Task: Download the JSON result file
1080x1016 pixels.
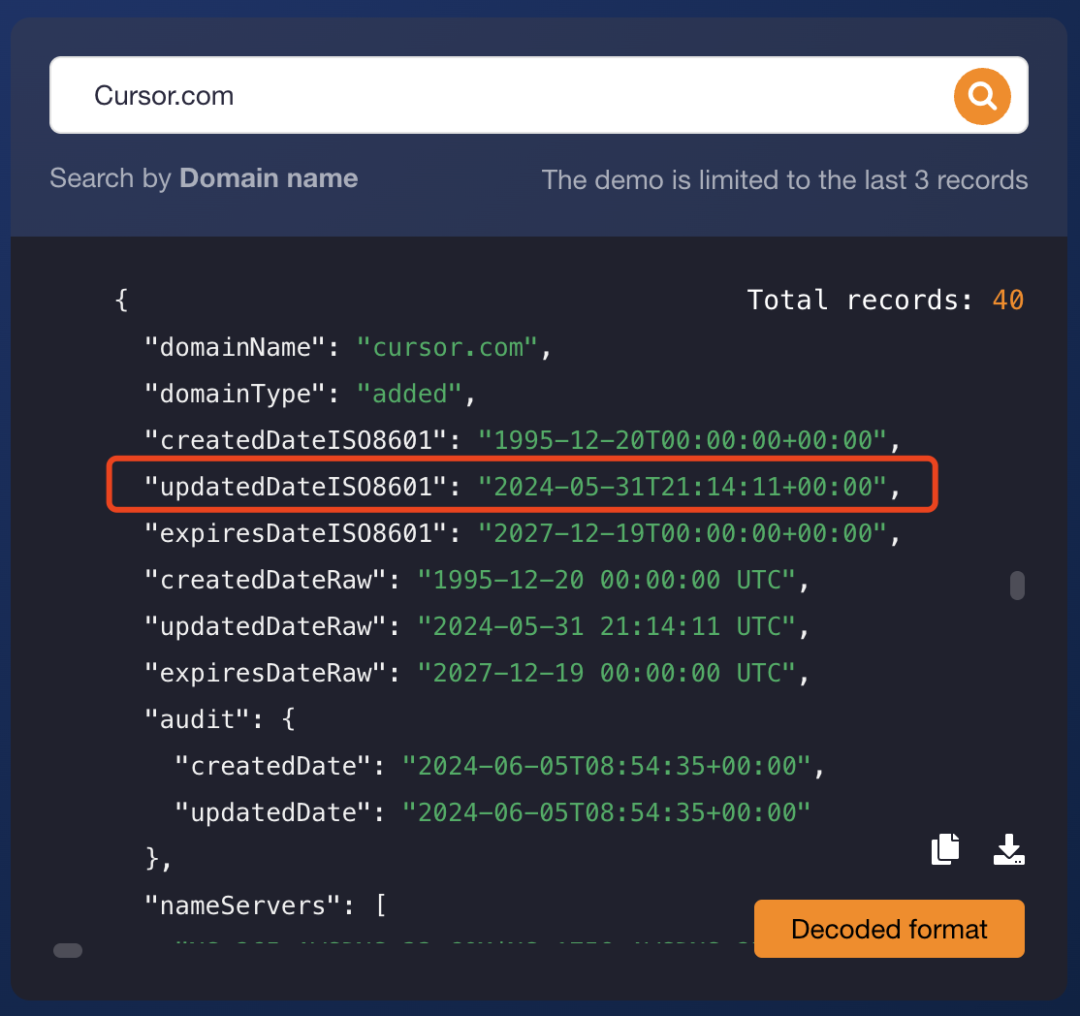Action: pos(1008,849)
